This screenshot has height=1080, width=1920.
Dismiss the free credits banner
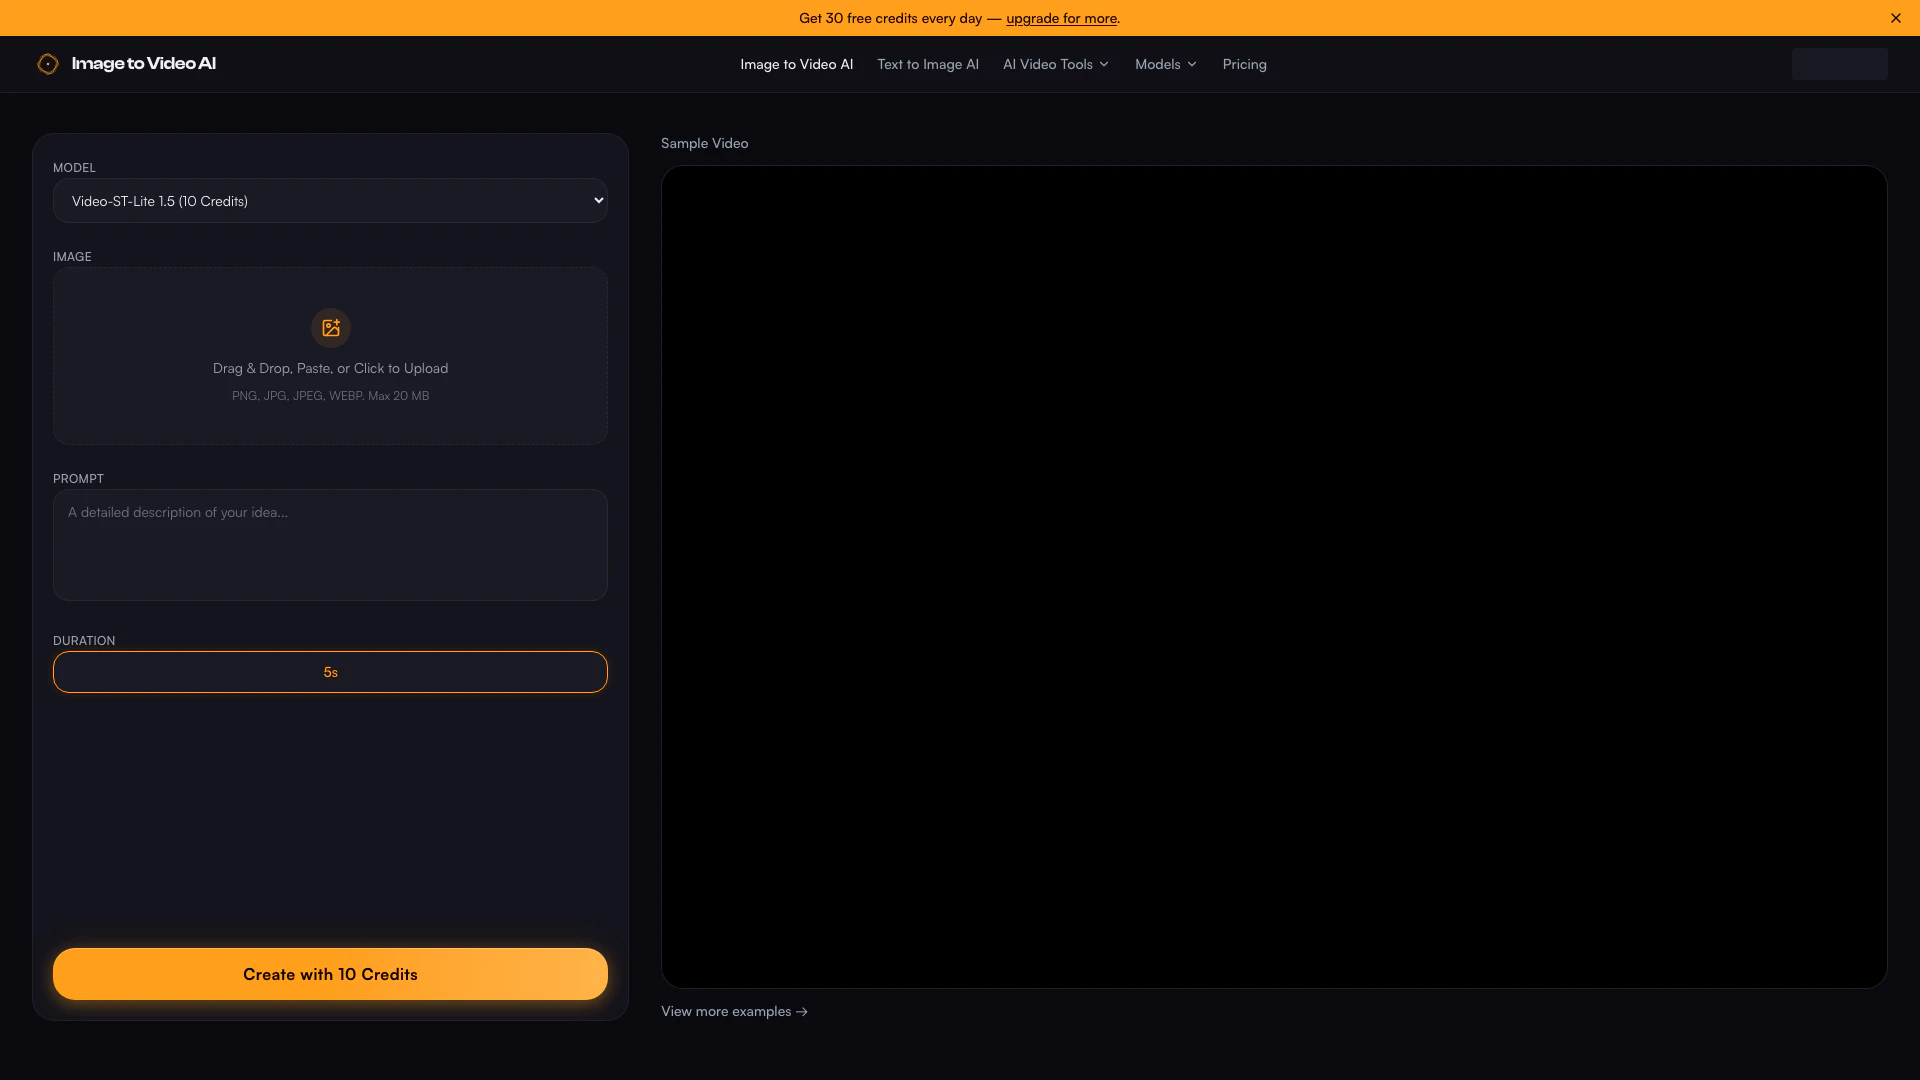pyautogui.click(x=1896, y=18)
